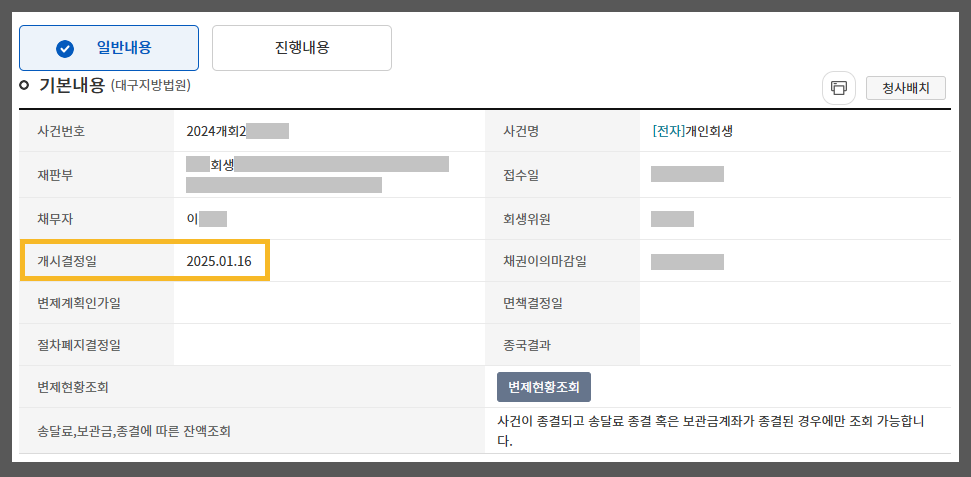The width and height of the screenshot is (971, 477).
Task: Click the 사건번호 value 2024개회2
Action: tap(217, 131)
